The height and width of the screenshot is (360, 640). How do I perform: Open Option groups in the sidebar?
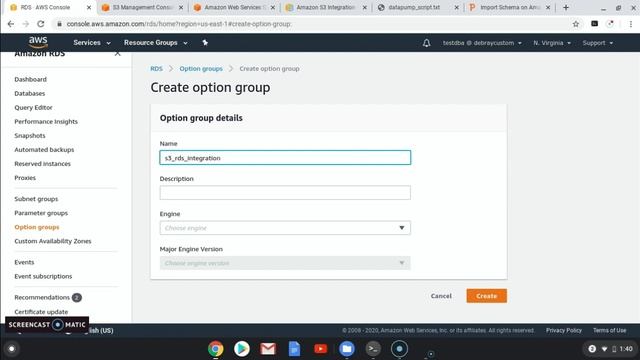pos(37,227)
